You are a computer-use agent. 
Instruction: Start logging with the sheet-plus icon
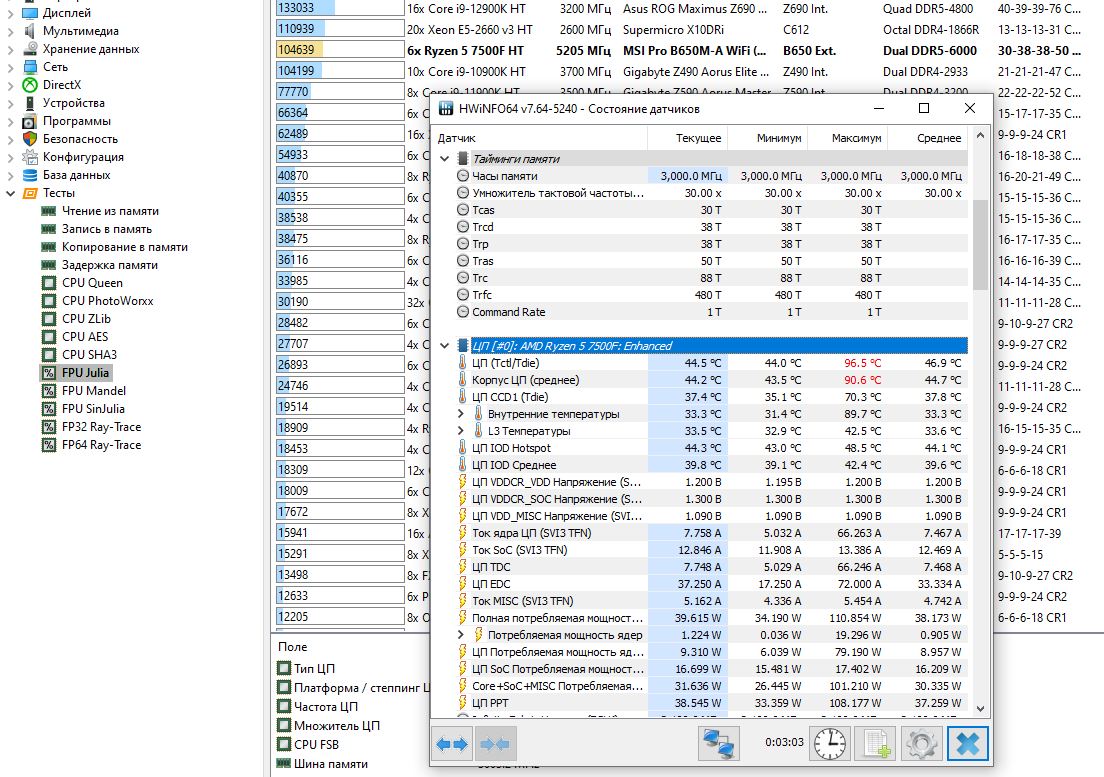click(x=875, y=744)
